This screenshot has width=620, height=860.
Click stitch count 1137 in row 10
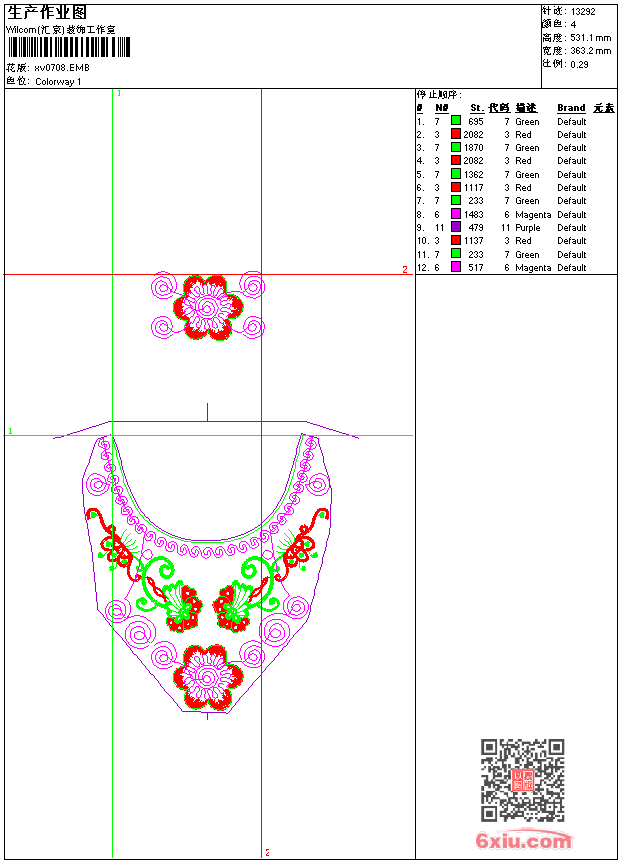click(x=474, y=241)
